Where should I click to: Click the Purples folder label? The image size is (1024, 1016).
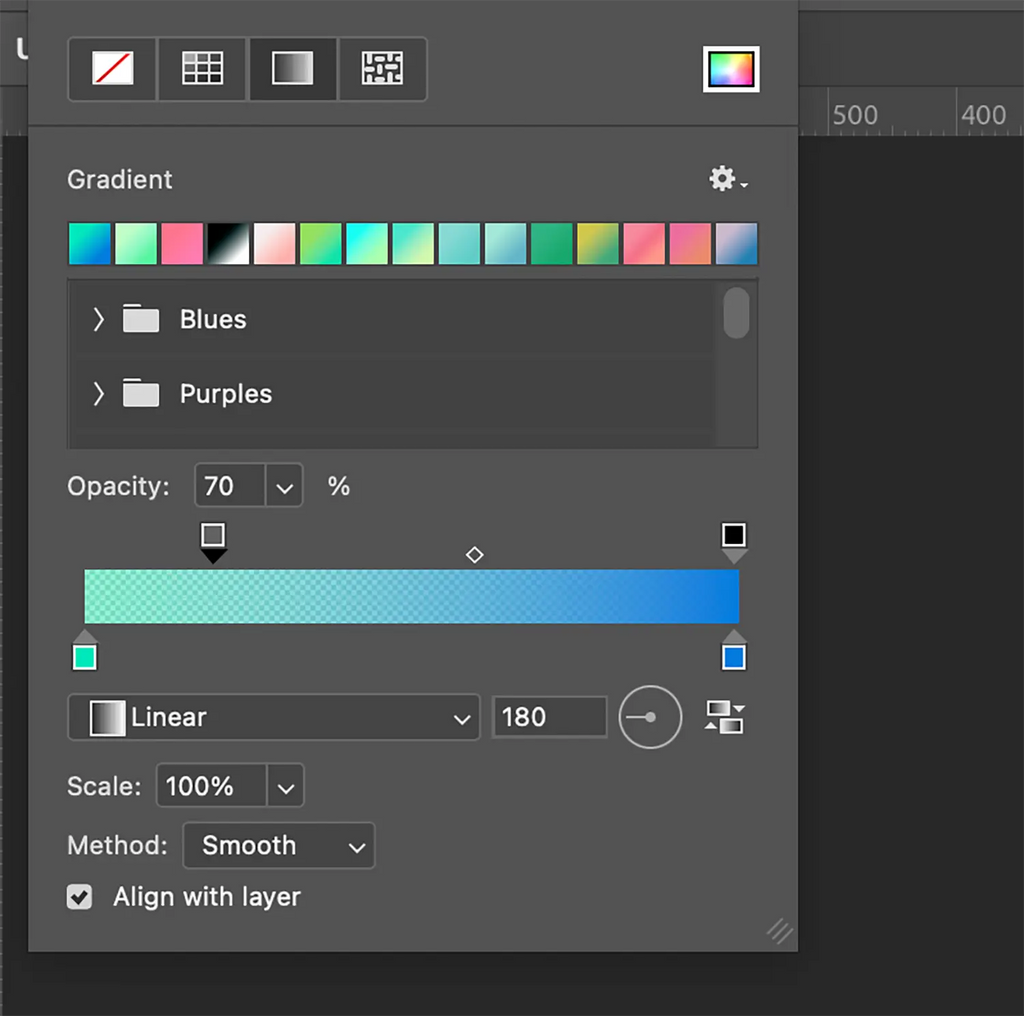coord(226,394)
